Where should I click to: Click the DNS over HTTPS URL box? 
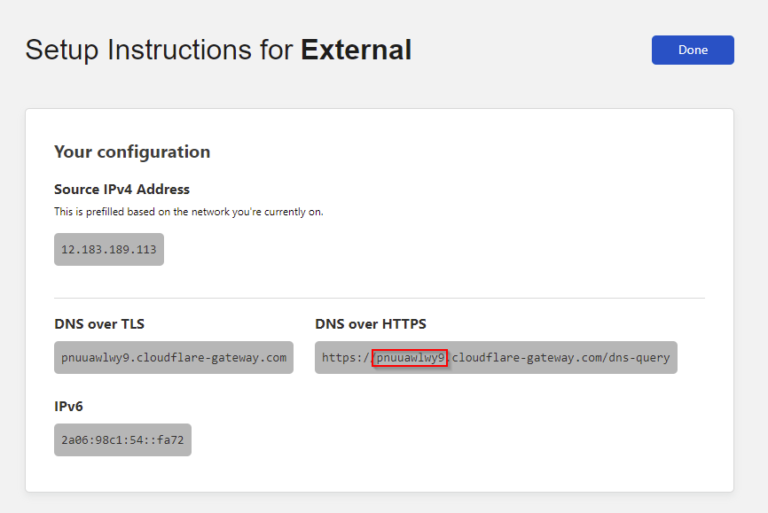tap(495, 358)
